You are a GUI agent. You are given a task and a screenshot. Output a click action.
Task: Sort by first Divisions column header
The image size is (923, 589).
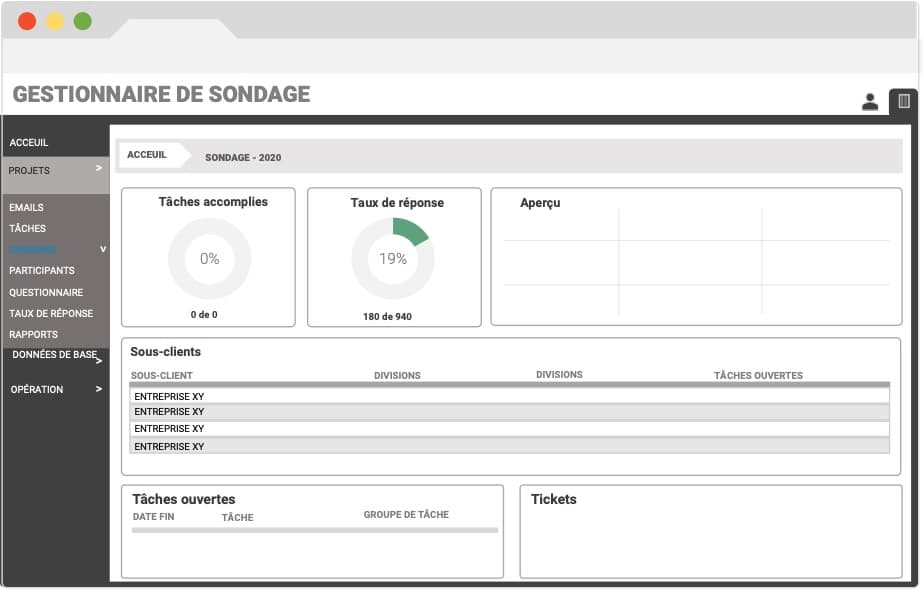click(397, 375)
